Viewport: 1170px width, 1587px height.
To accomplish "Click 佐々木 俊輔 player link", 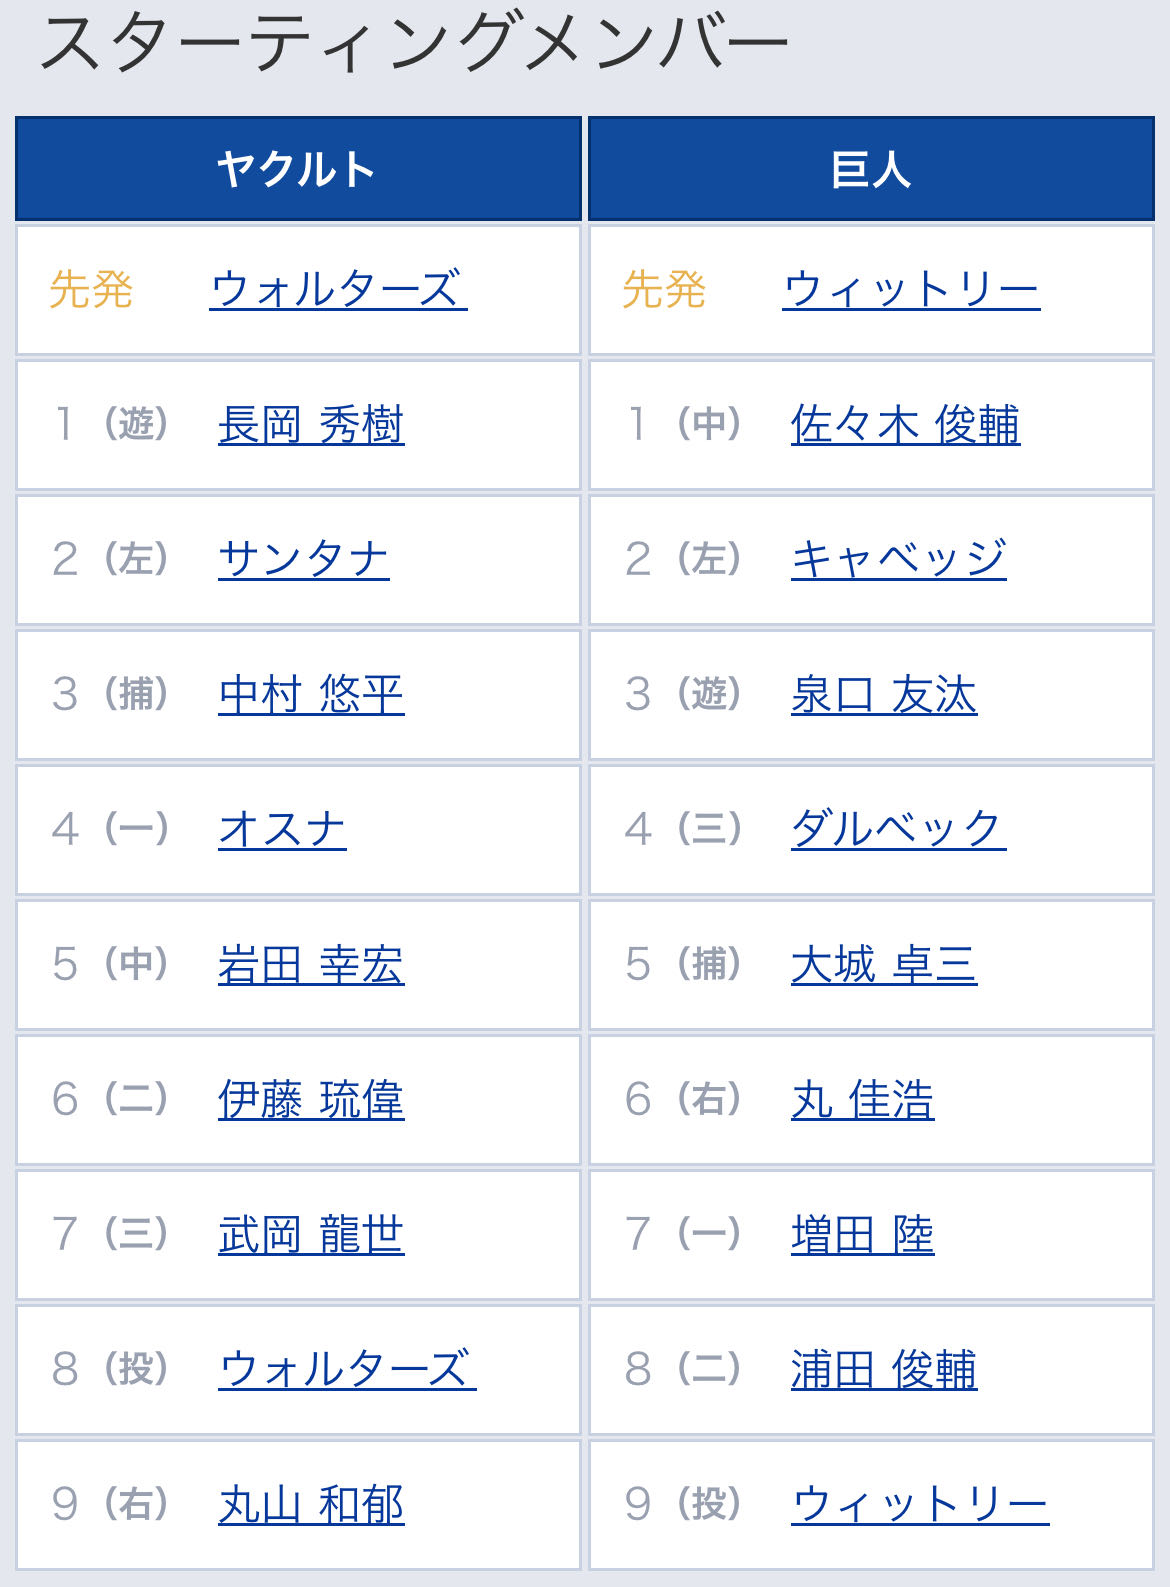I will pyautogui.click(x=905, y=425).
